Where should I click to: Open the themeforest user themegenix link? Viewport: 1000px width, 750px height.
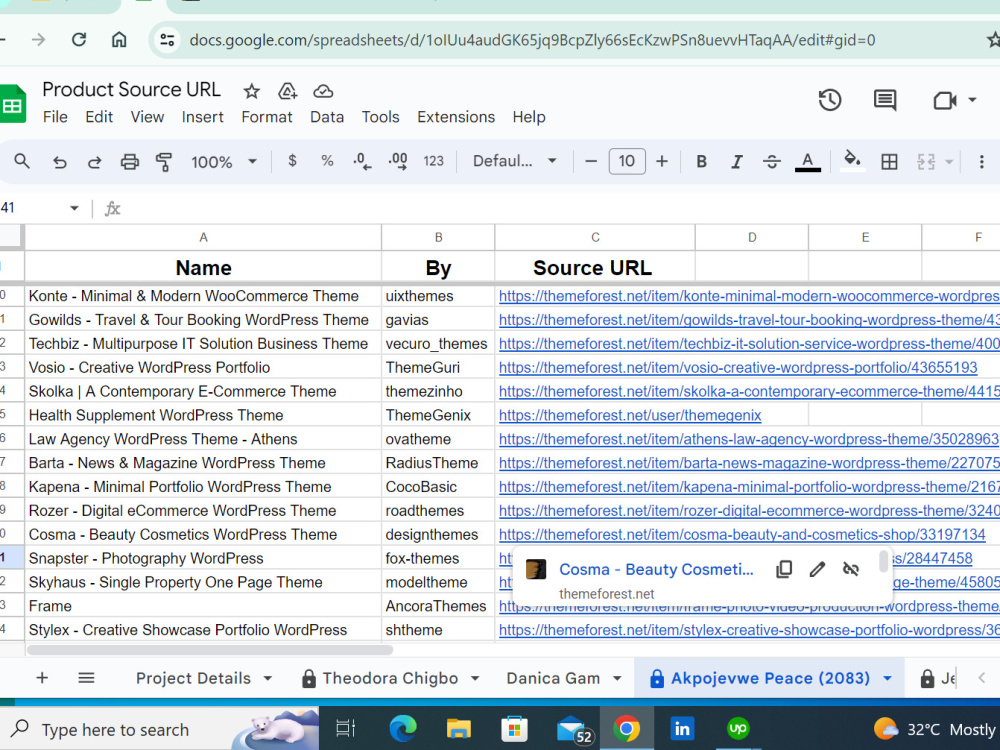630,415
